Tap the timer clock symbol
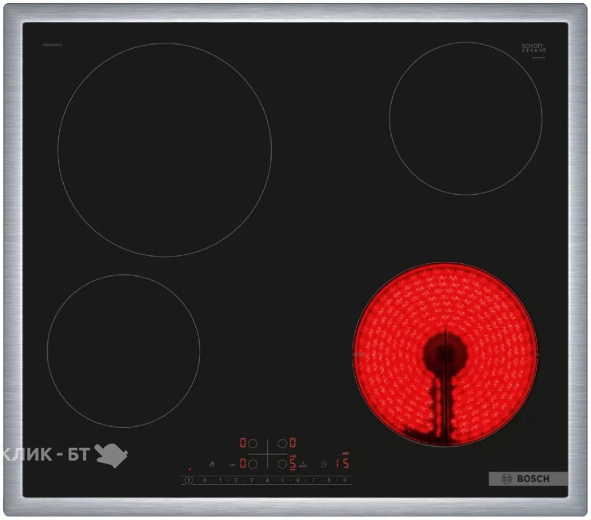 coord(324,464)
